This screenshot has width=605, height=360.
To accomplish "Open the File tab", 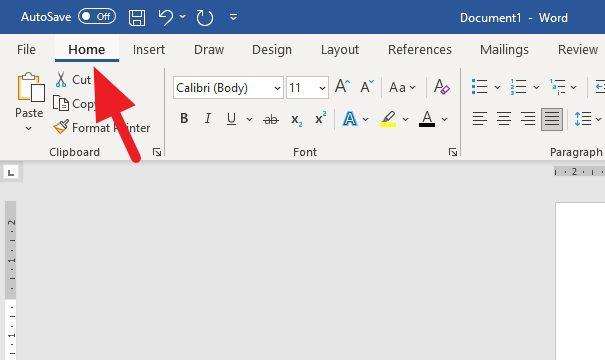I will pyautogui.click(x=26, y=49).
